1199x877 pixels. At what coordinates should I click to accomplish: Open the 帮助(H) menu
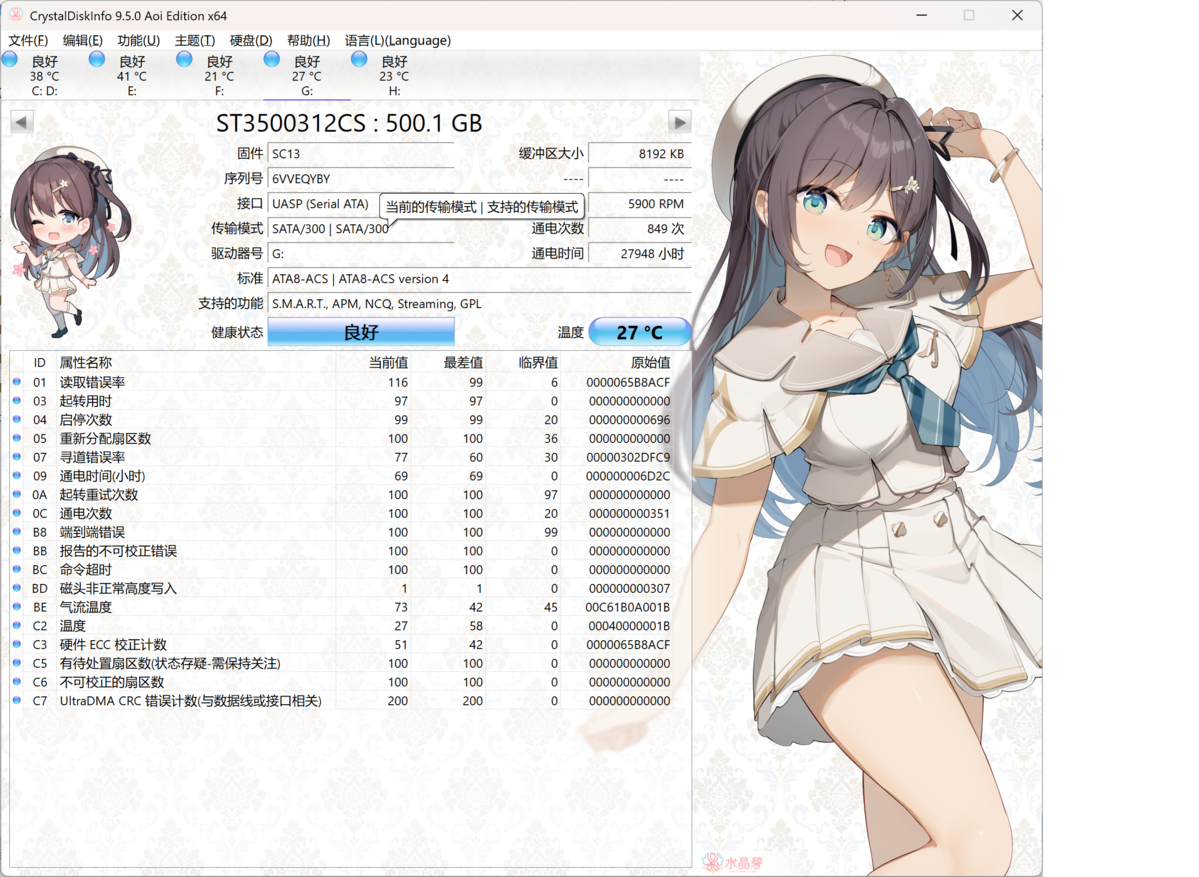[x=309, y=41]
